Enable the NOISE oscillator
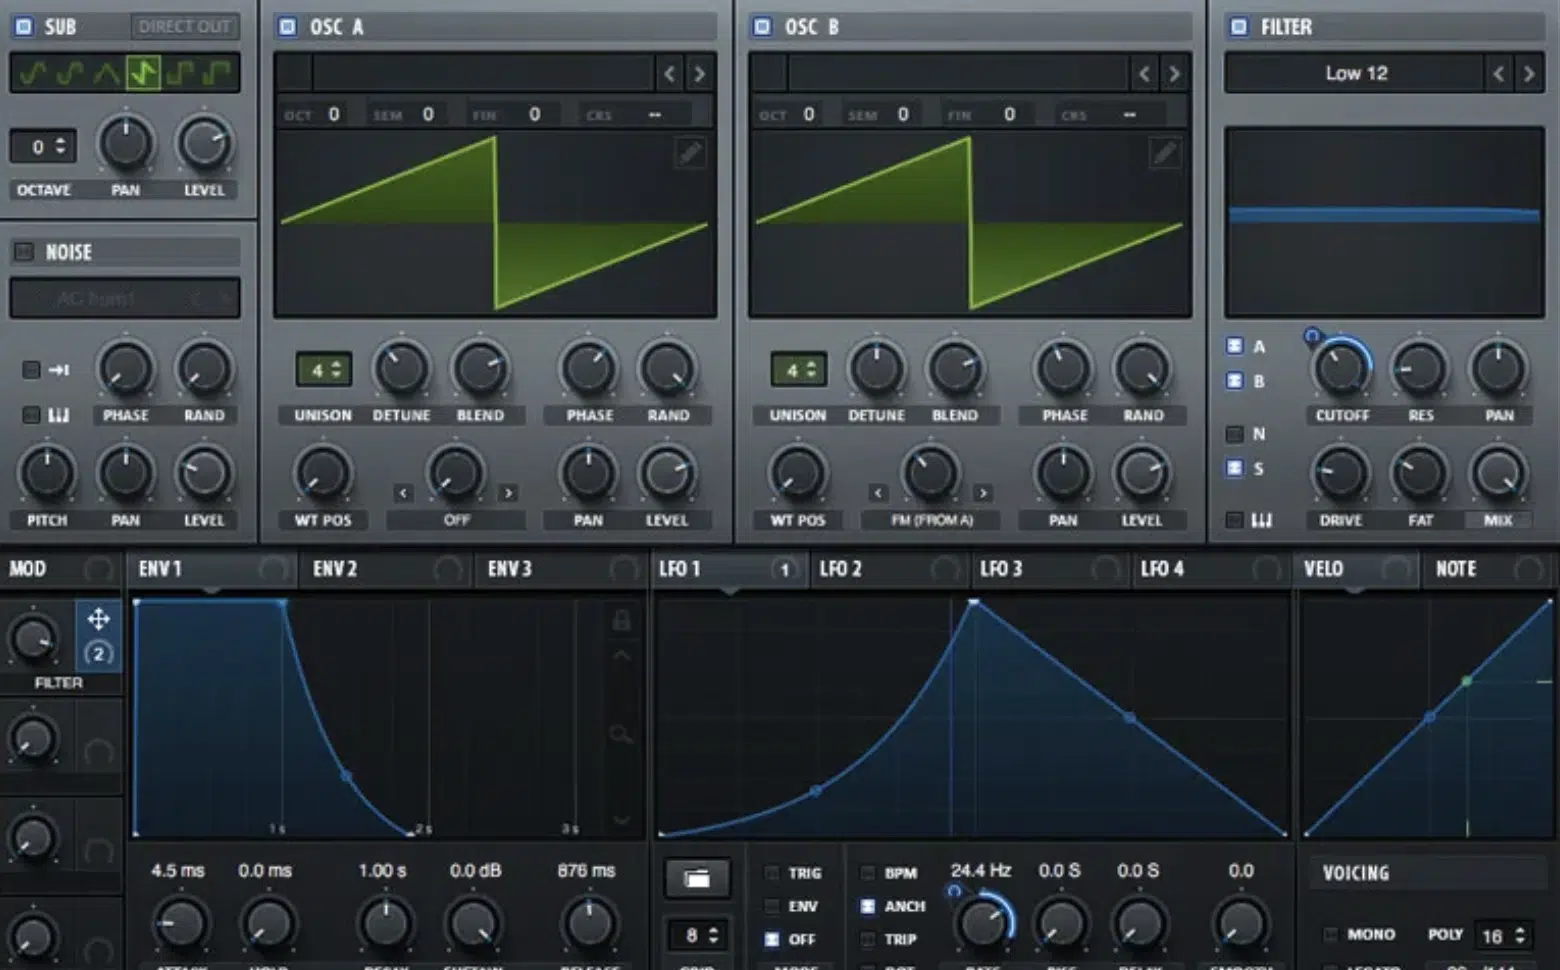Viewport: 1560px width, 970px height. tap(24, 252)
